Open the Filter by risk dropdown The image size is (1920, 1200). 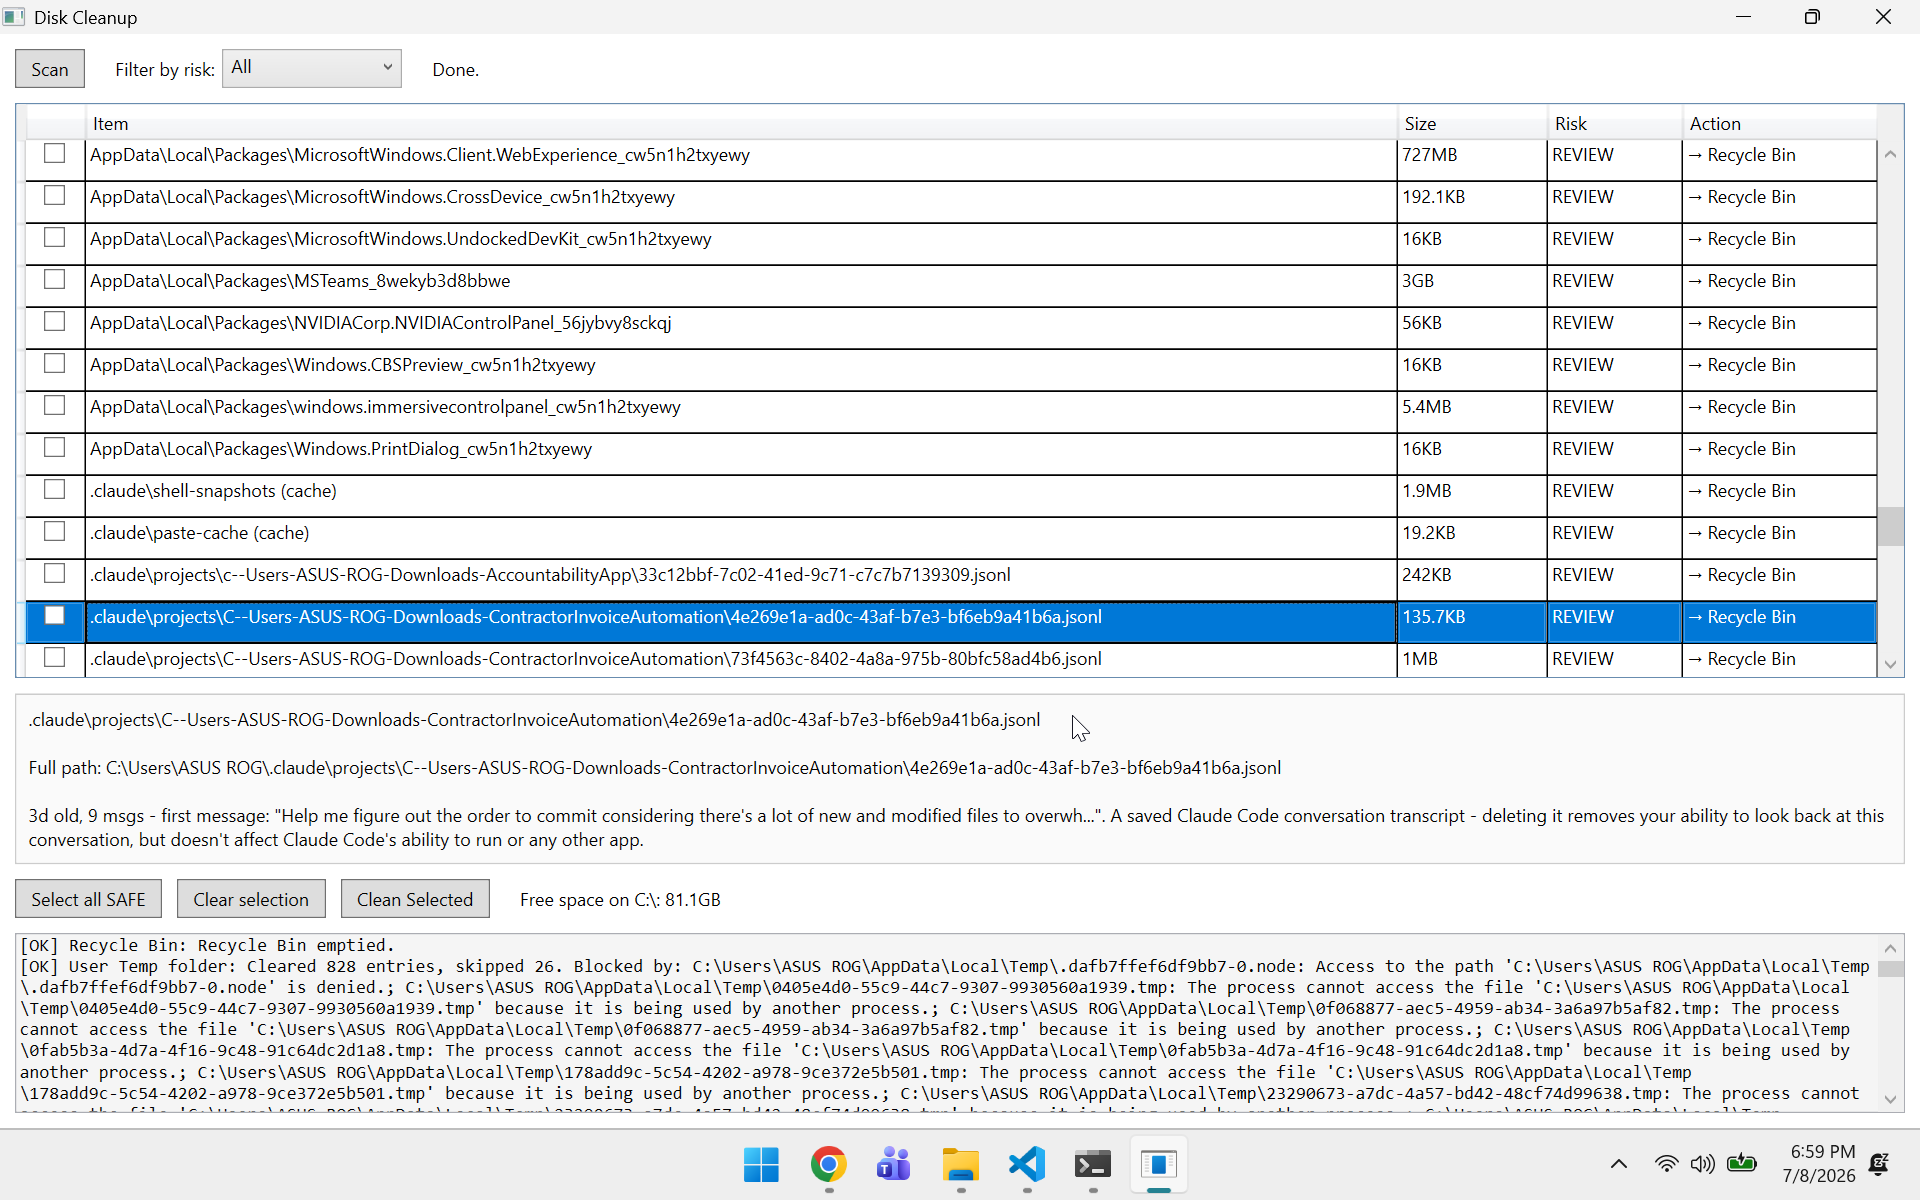(311, 68)
